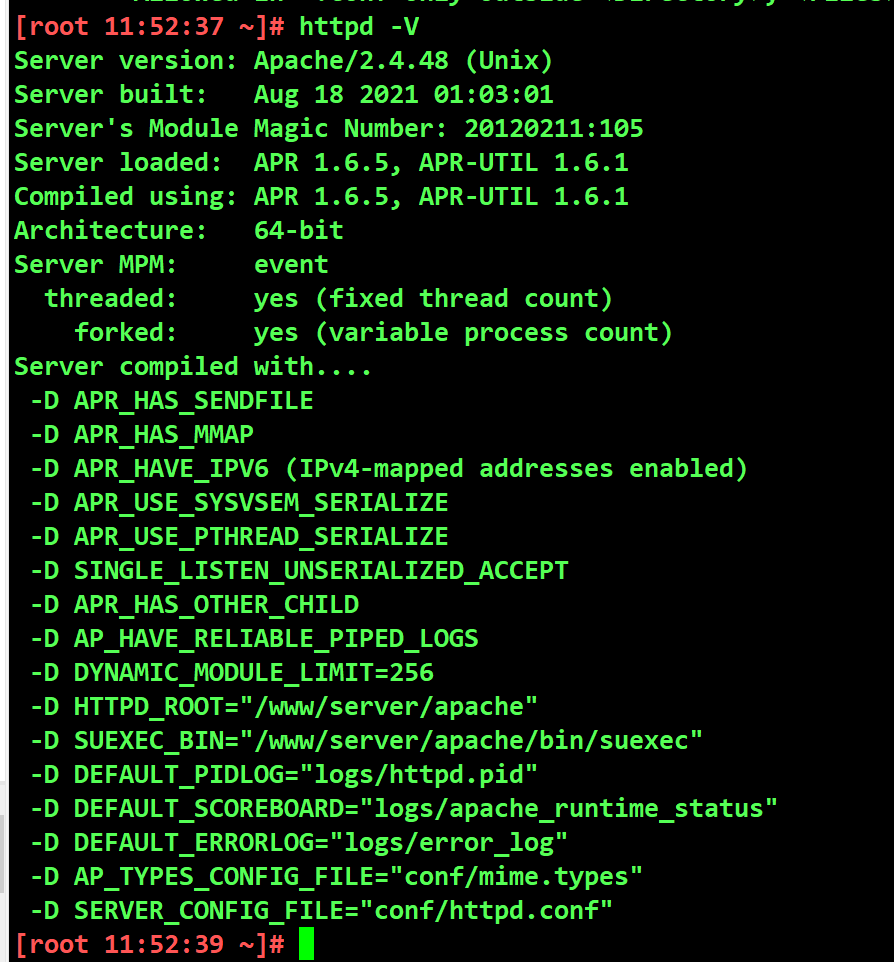Click the green terminal cursor block
Image resolution: width=894 pixels, height=962 pixels.
pyautogui.click(x=306, y=944)
